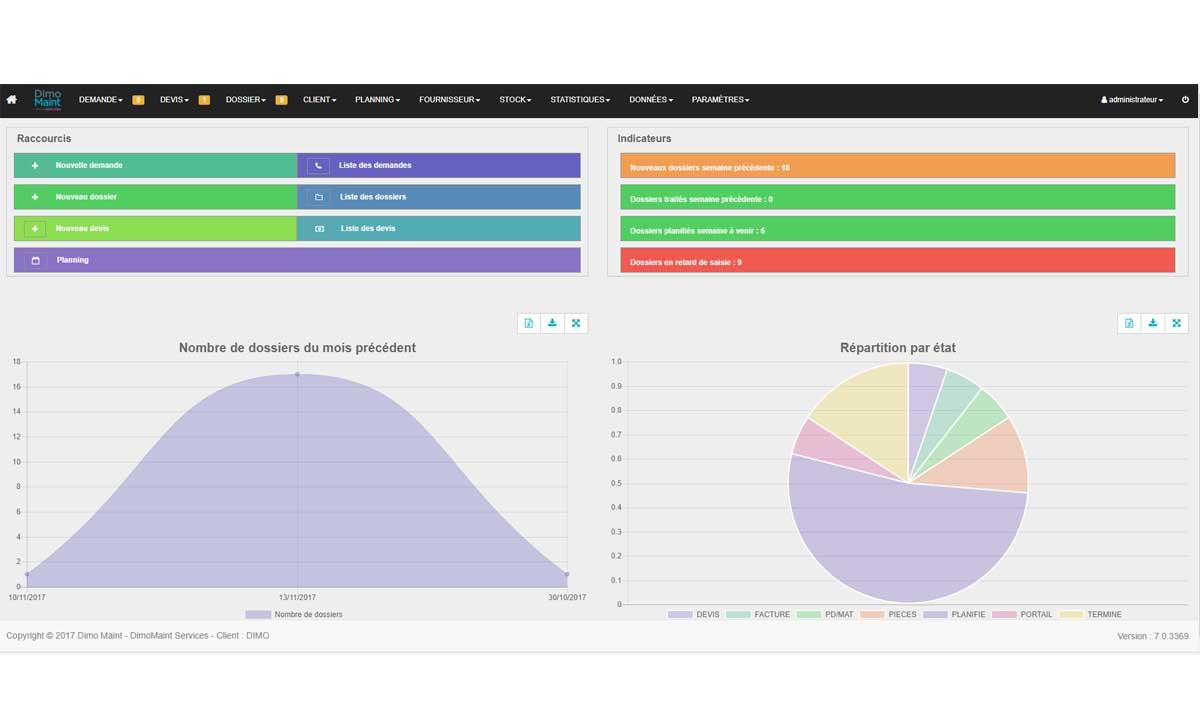1200x720 pixels.
Task: Click the Nouvelle demande shortcut
Action: click(155, 166)
